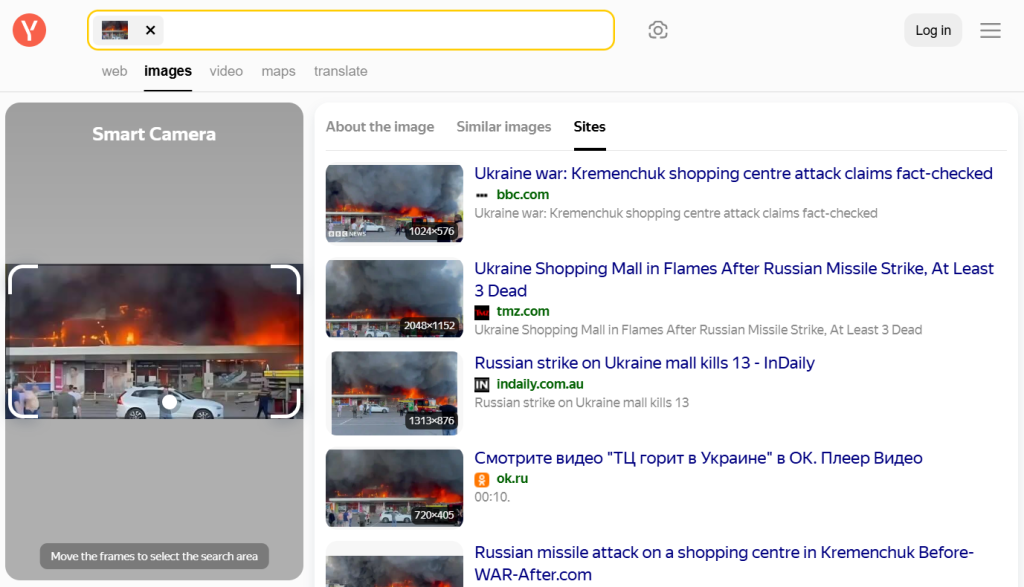Open TMZ Ukraine Shopping Mall in Flames link
This screenshot has height=587, width=1024.
[x=734, y=279]
